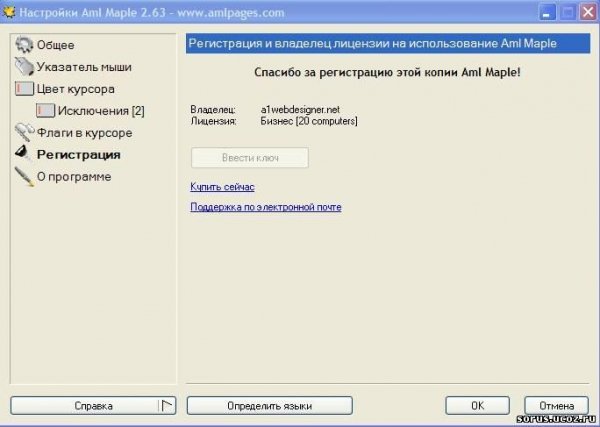Confirm settings with the OK button
Image resolution: width=600 pixels, height=427 pixels.
coord(478,406)
